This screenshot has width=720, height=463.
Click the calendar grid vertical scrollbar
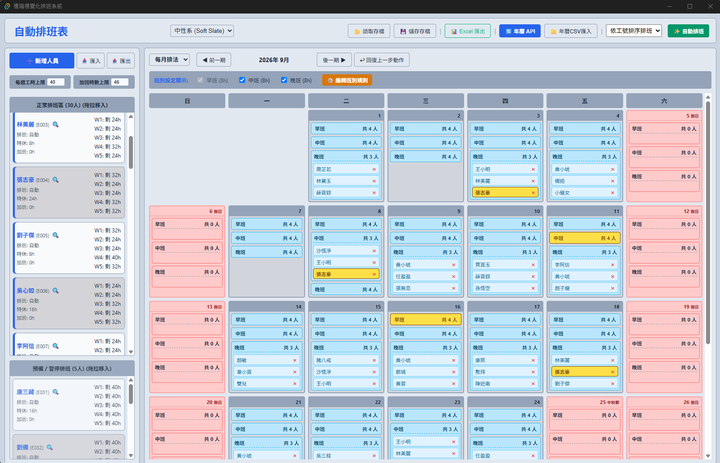coord(708,276)
